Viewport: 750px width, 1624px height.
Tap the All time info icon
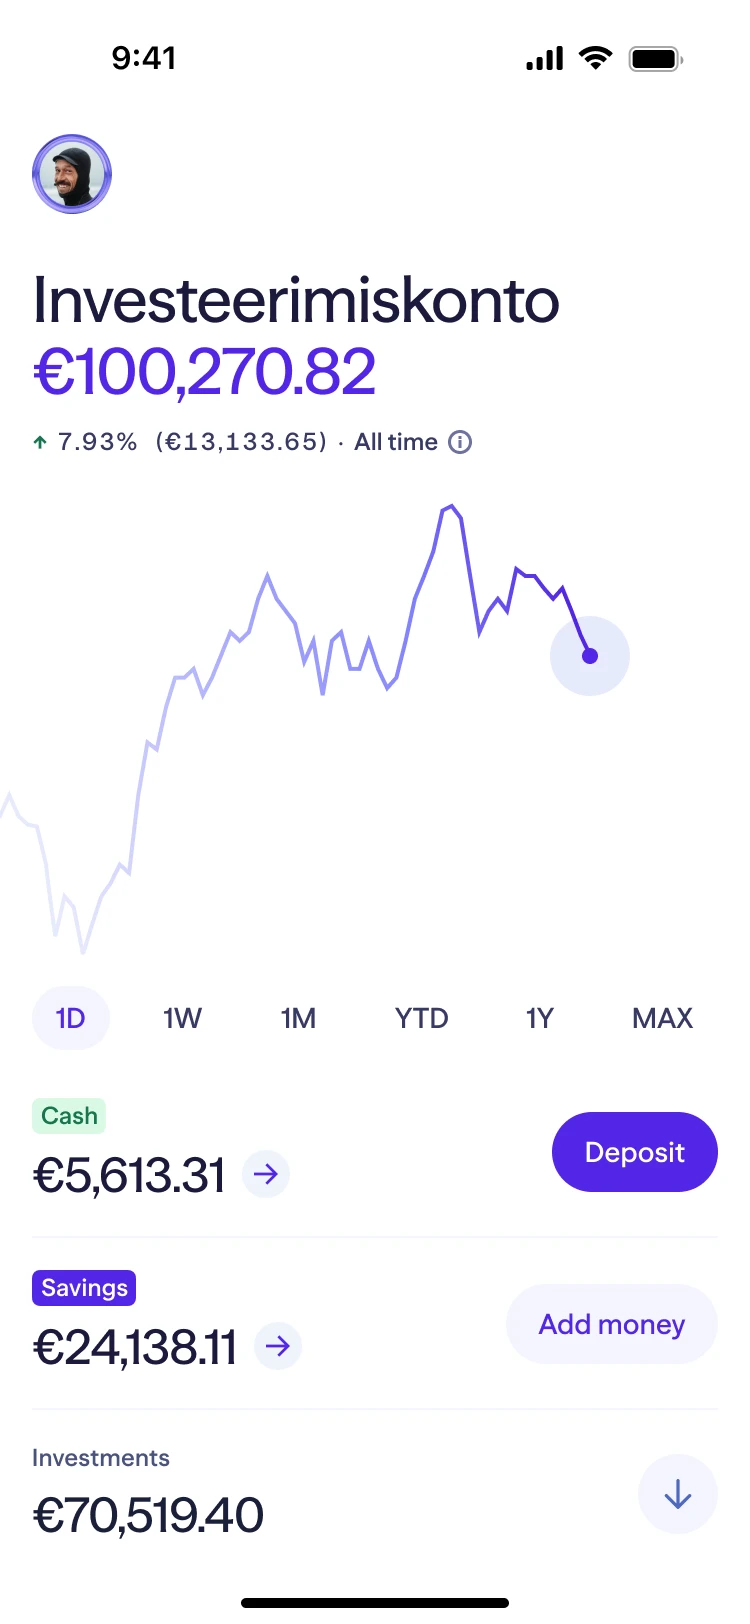point(460,442)
